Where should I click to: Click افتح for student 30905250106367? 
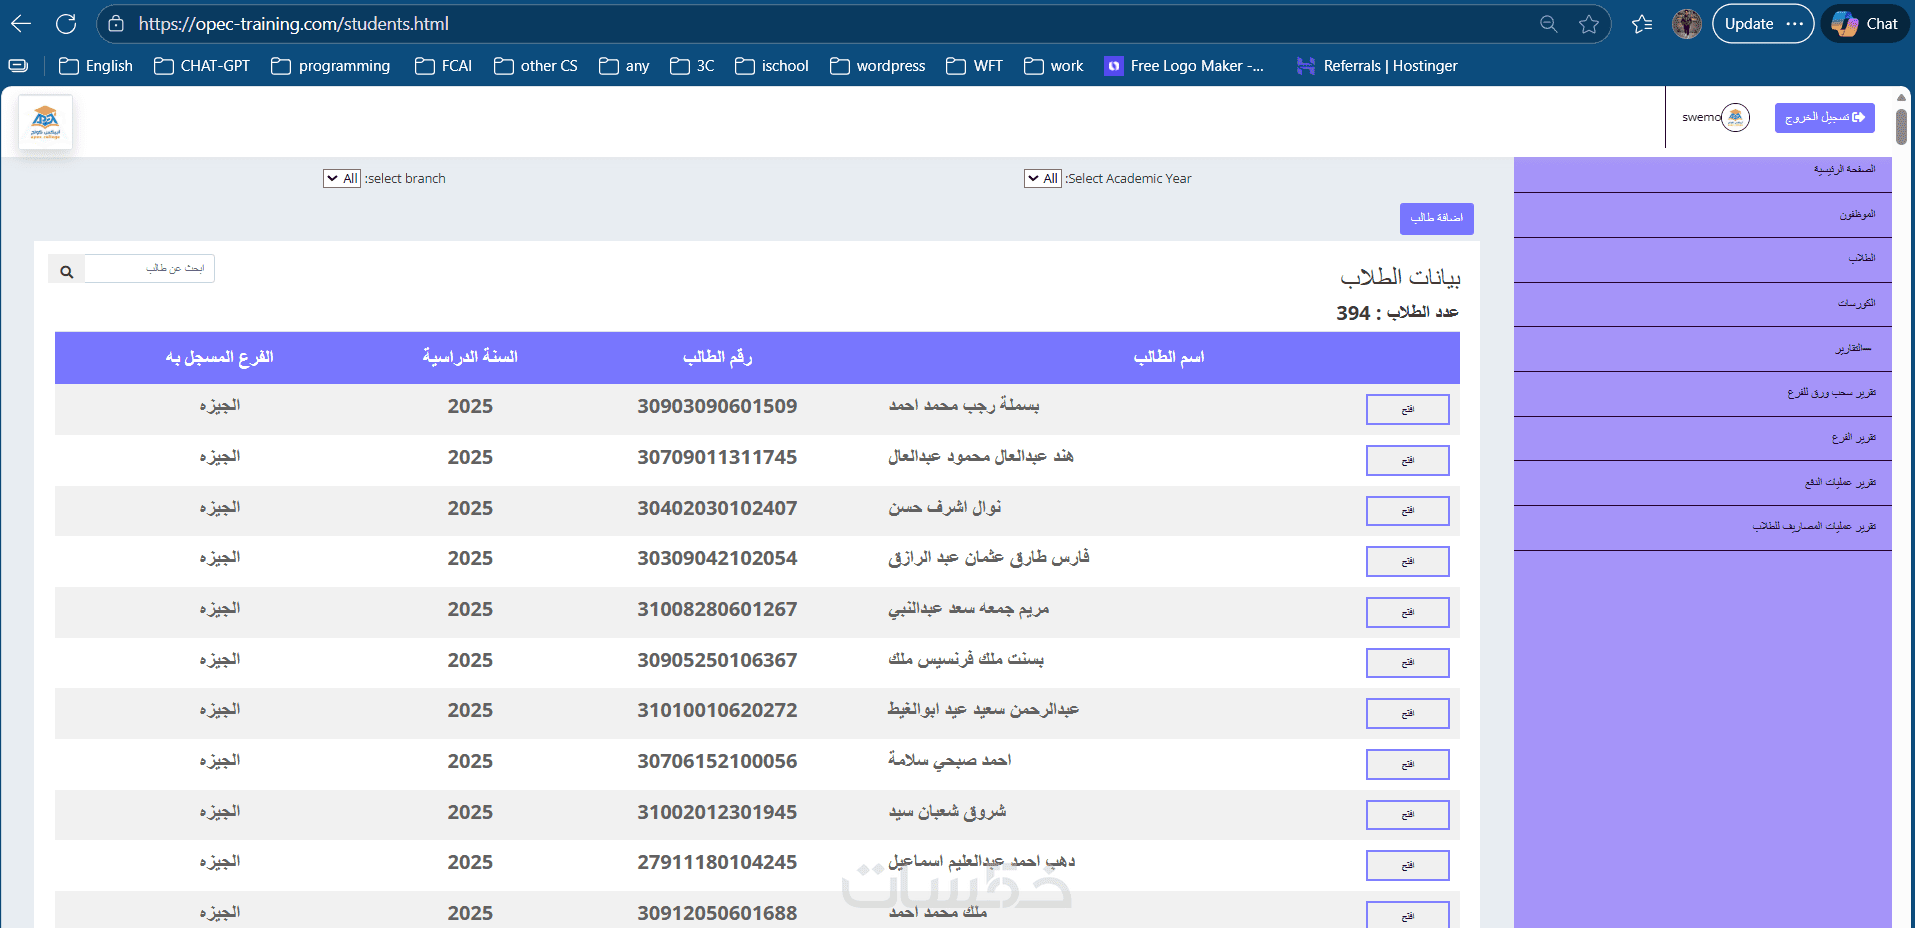(1408, 663)
